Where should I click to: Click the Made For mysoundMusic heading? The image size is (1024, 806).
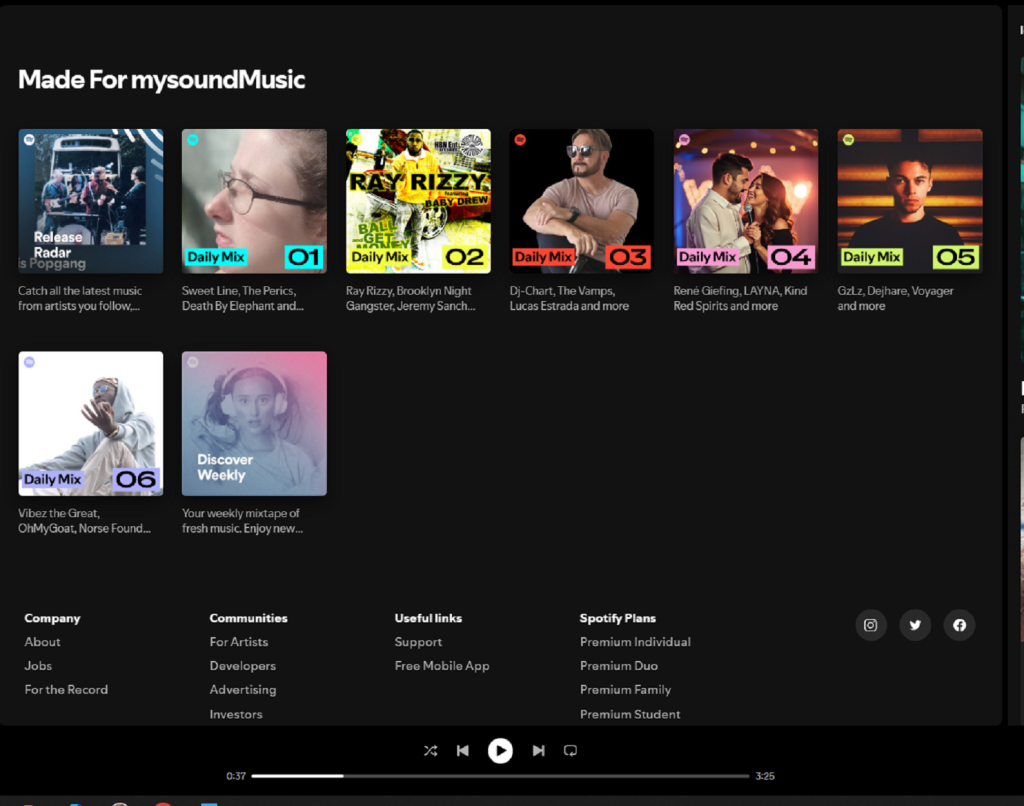coord(161,80)
